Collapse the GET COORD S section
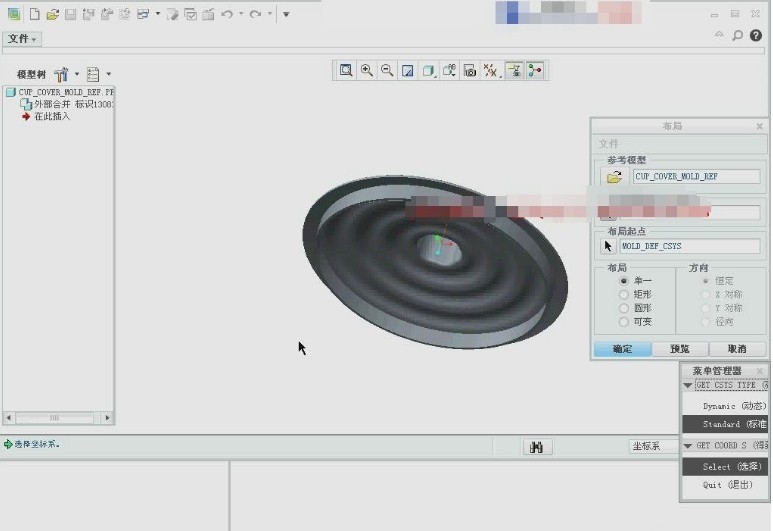The width and height of the screenshot is (773, 531). [688, 446]
